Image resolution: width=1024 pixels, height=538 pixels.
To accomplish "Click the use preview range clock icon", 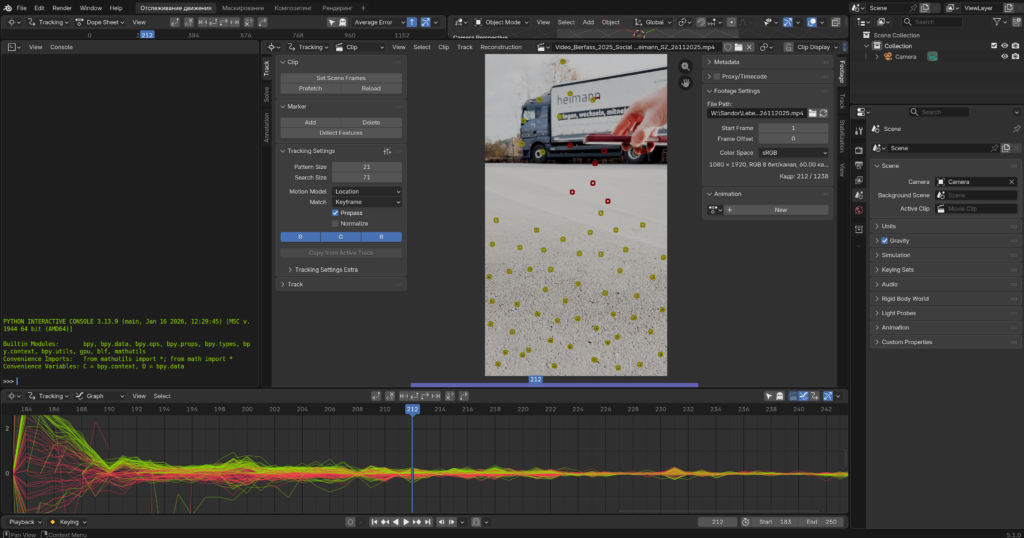I will (745, 522).
